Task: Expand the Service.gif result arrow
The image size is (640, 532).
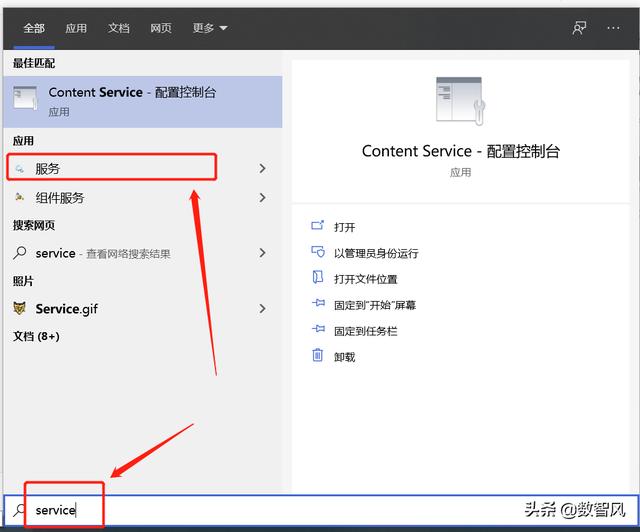Action: [x=262, y=309]
